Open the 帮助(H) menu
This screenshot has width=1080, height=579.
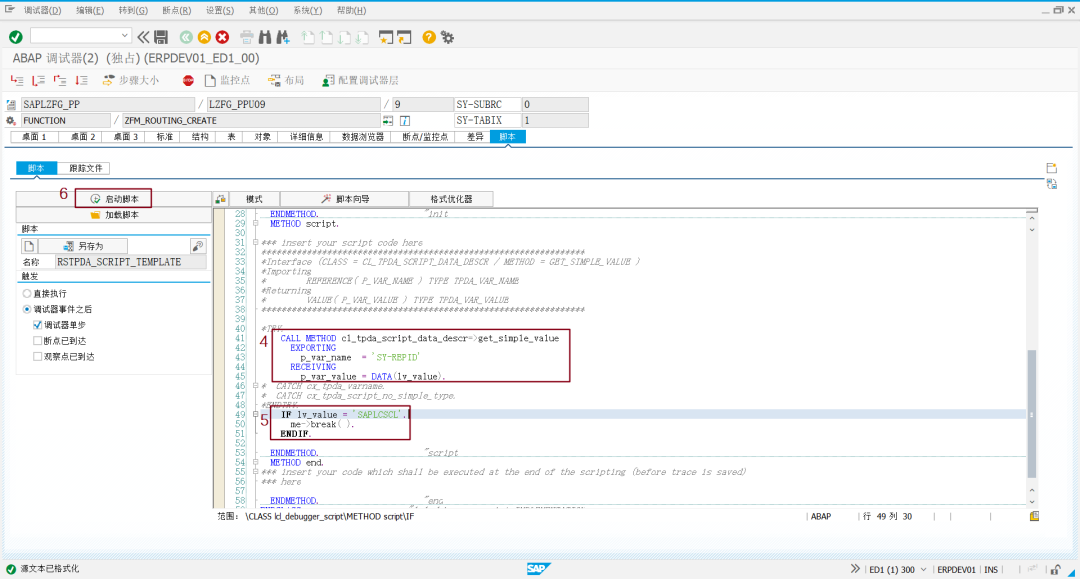(351, 10)
